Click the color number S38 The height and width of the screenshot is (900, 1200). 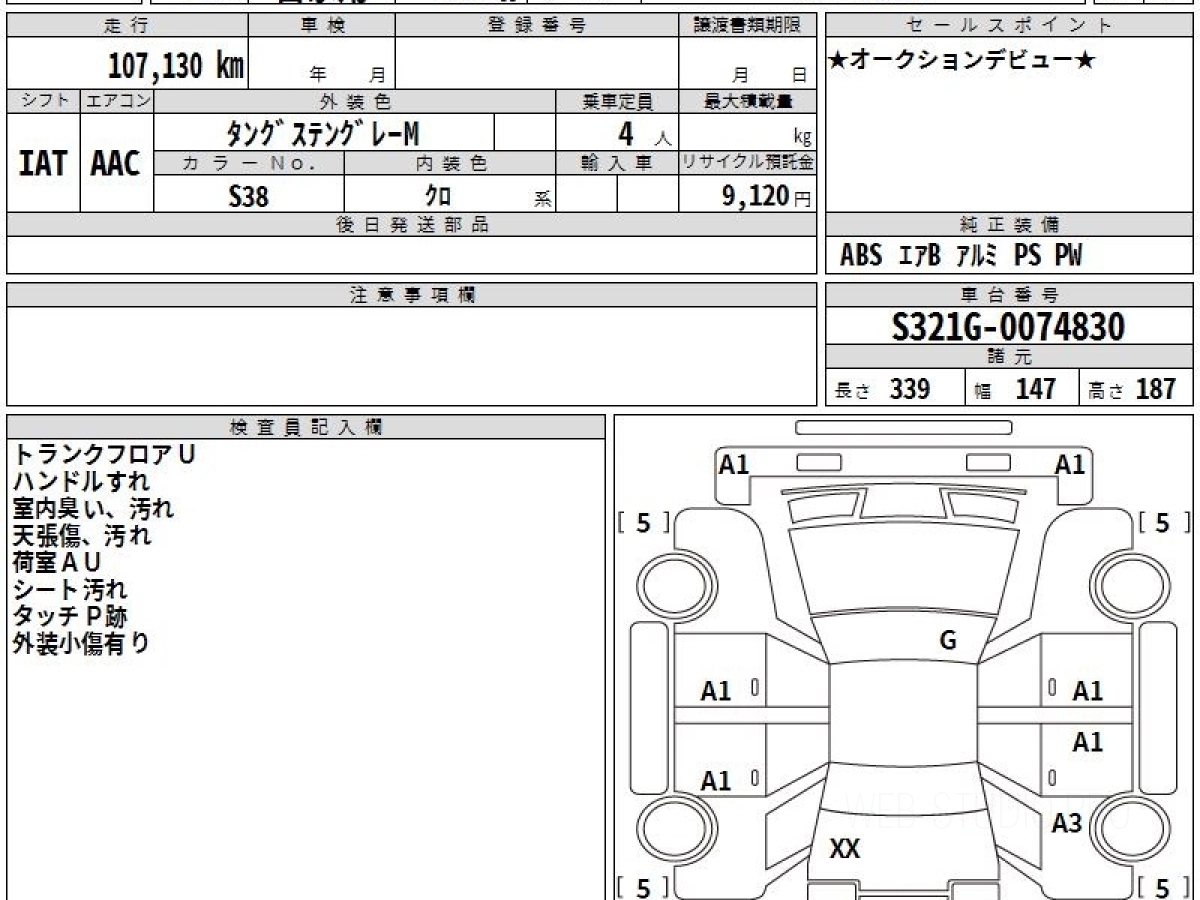click(x=248, y=196)
